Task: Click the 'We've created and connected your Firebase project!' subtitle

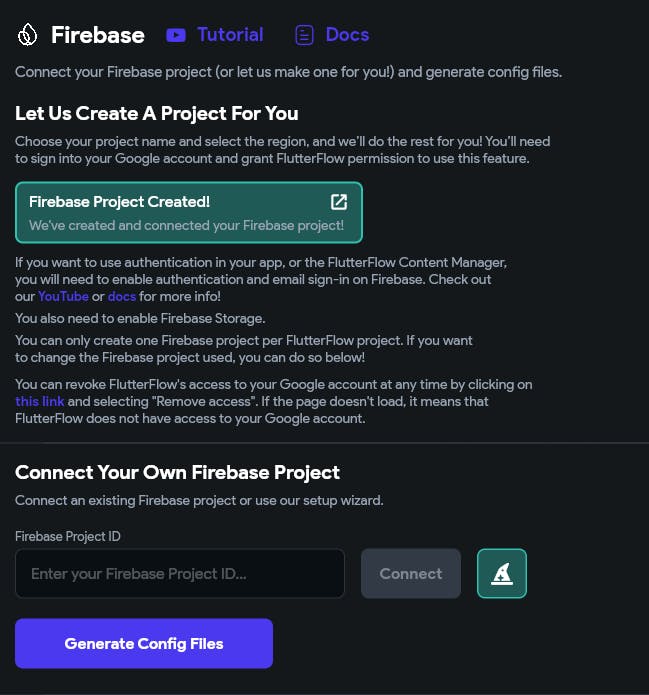Action: (186, 225)
